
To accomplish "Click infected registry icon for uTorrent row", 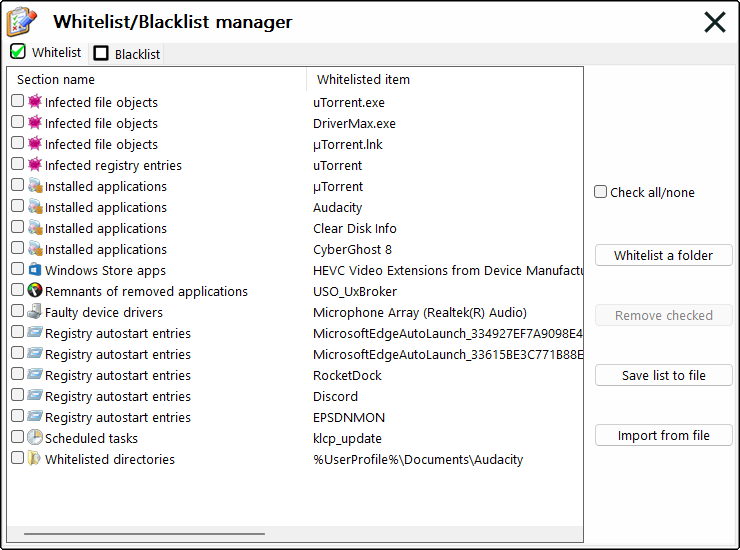I will [x=34, y=164].
